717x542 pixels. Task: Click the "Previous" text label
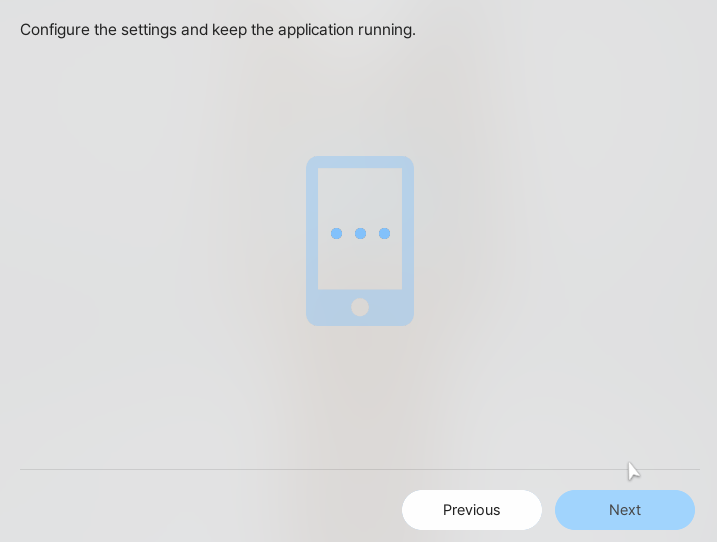[472, 510]
